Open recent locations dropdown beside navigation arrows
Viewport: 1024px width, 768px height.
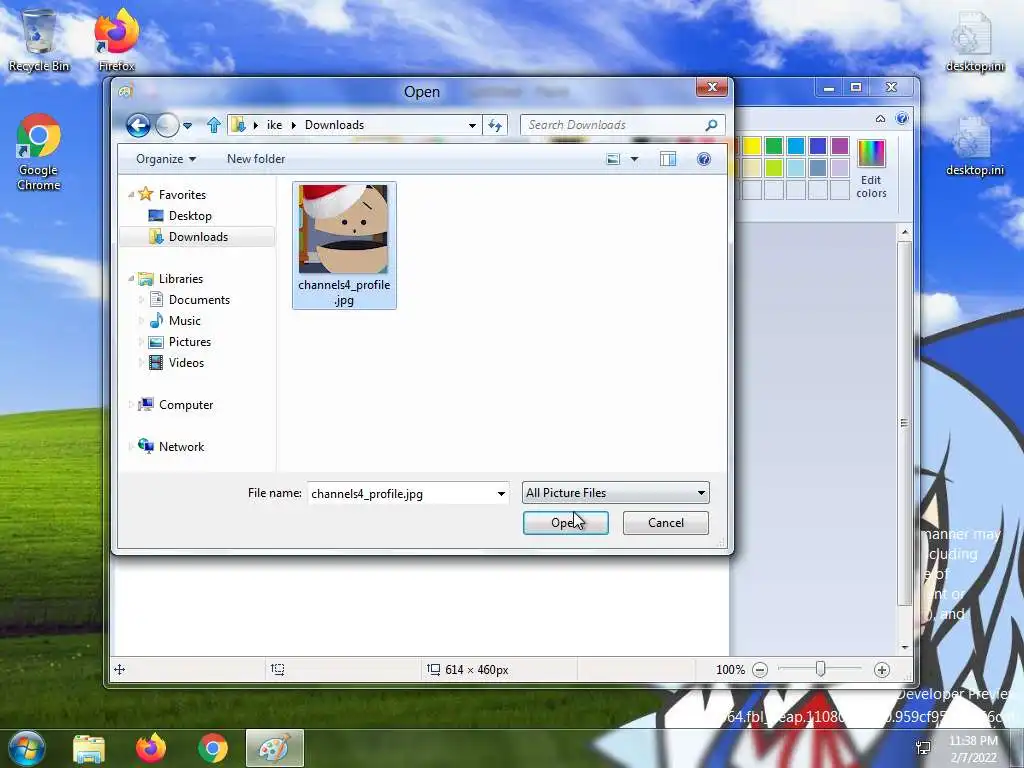tap(187, 125)
